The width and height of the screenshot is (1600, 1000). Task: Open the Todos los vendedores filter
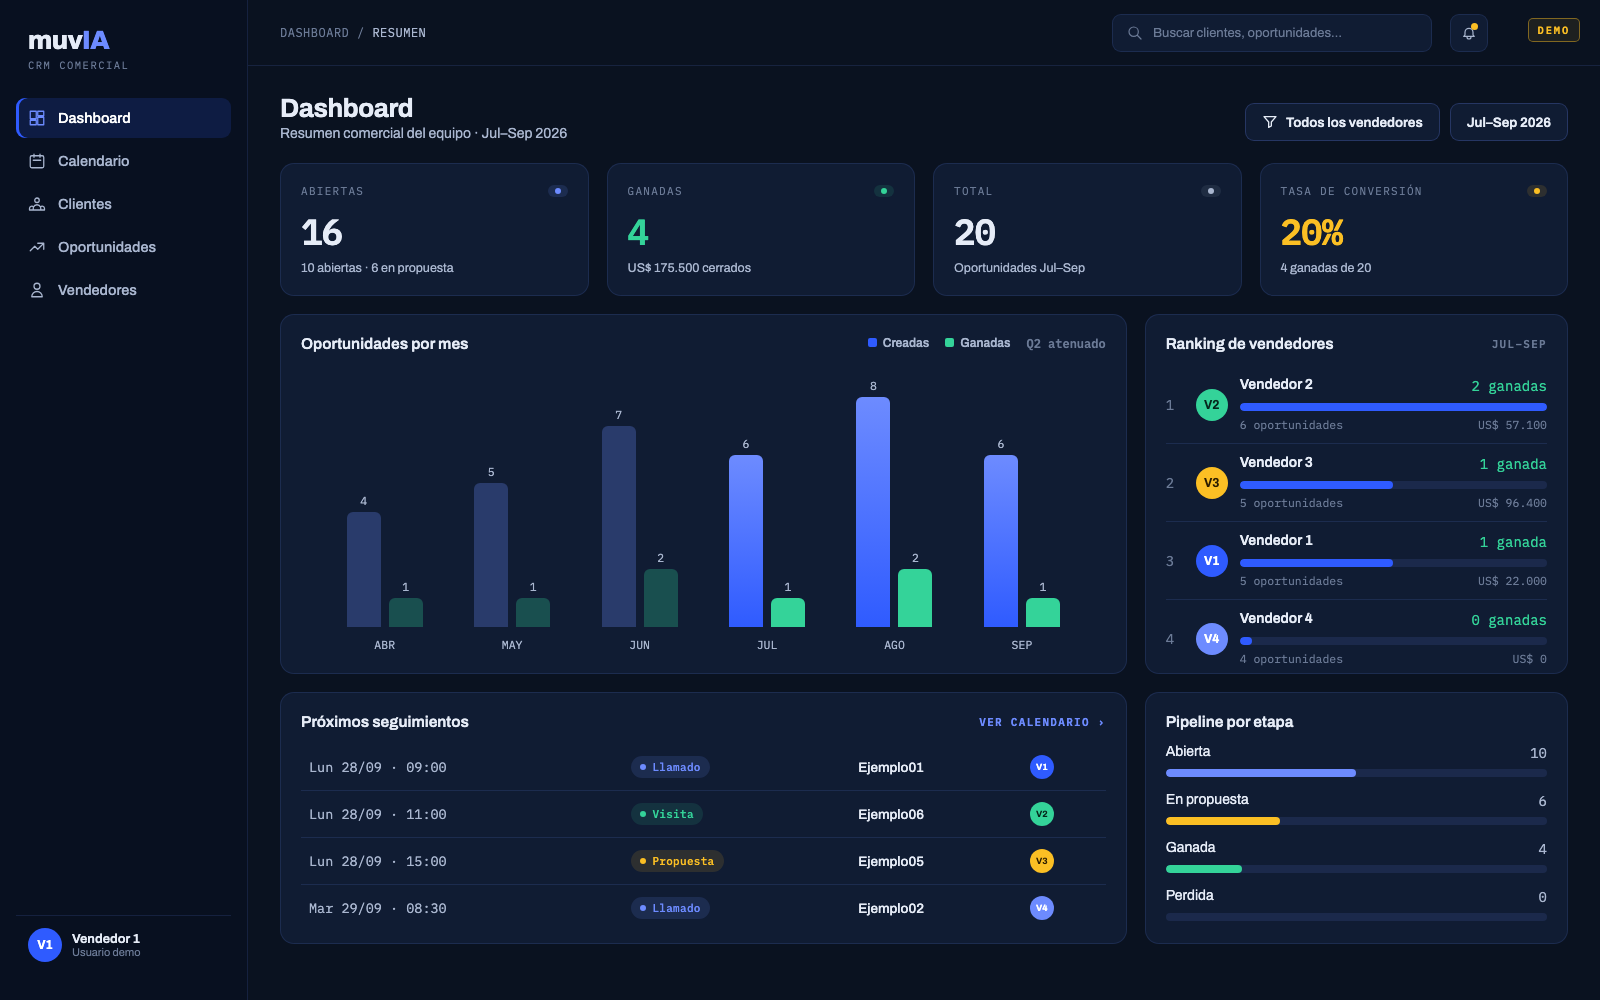[x=1342, y=122]
